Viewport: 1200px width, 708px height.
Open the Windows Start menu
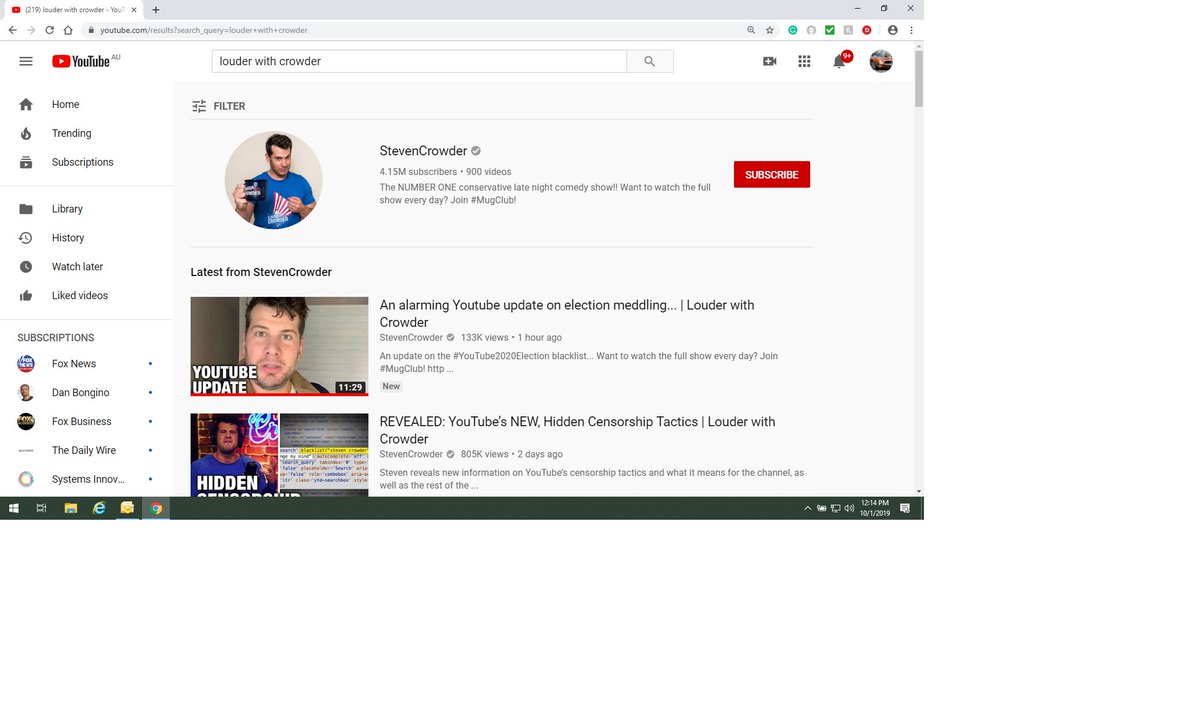[13, 508]
